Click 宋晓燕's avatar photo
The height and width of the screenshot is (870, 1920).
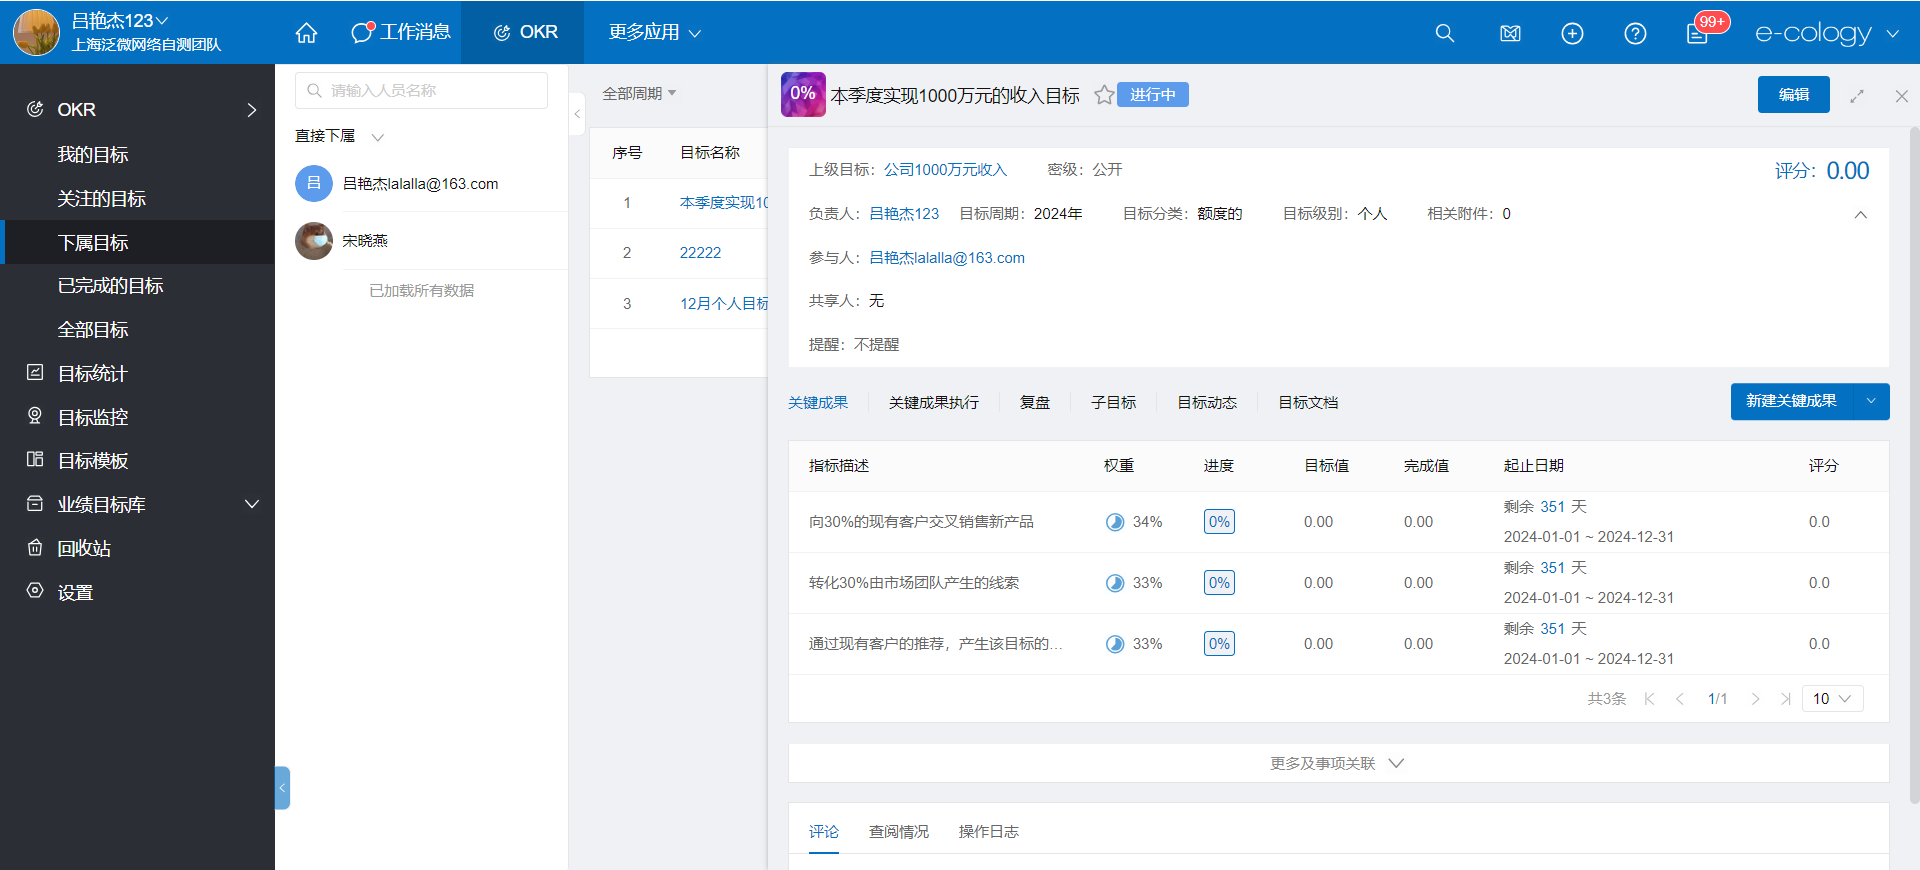click(x=314, y=241)
